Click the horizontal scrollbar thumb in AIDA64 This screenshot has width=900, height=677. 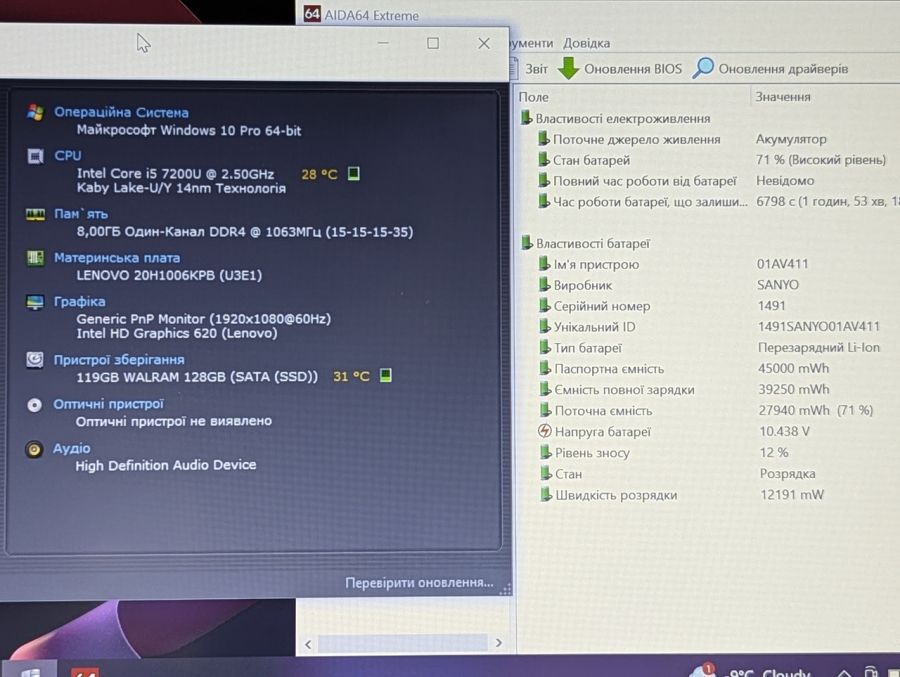(403, 643)
